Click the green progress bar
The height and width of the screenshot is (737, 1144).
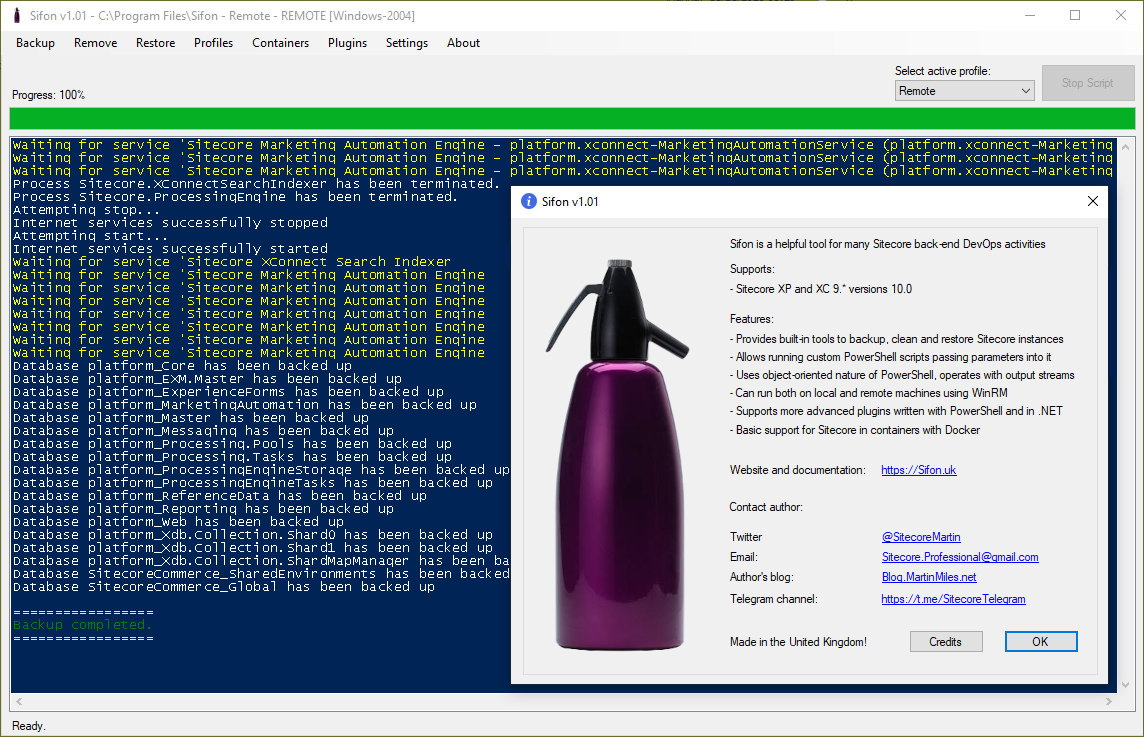[x=572, y=118]
